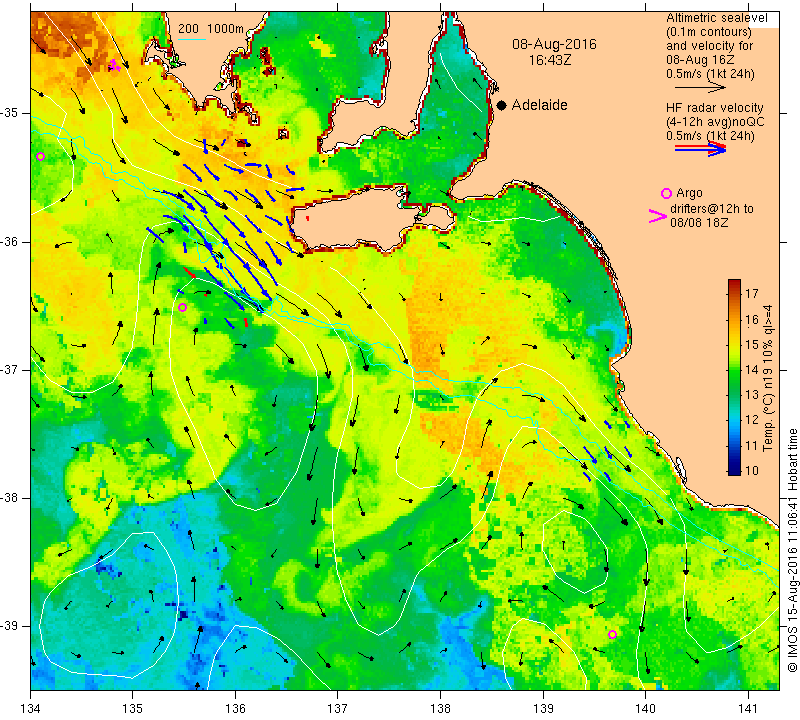Click the magenta drifters arrowhead legend symbol

point(658,216)
